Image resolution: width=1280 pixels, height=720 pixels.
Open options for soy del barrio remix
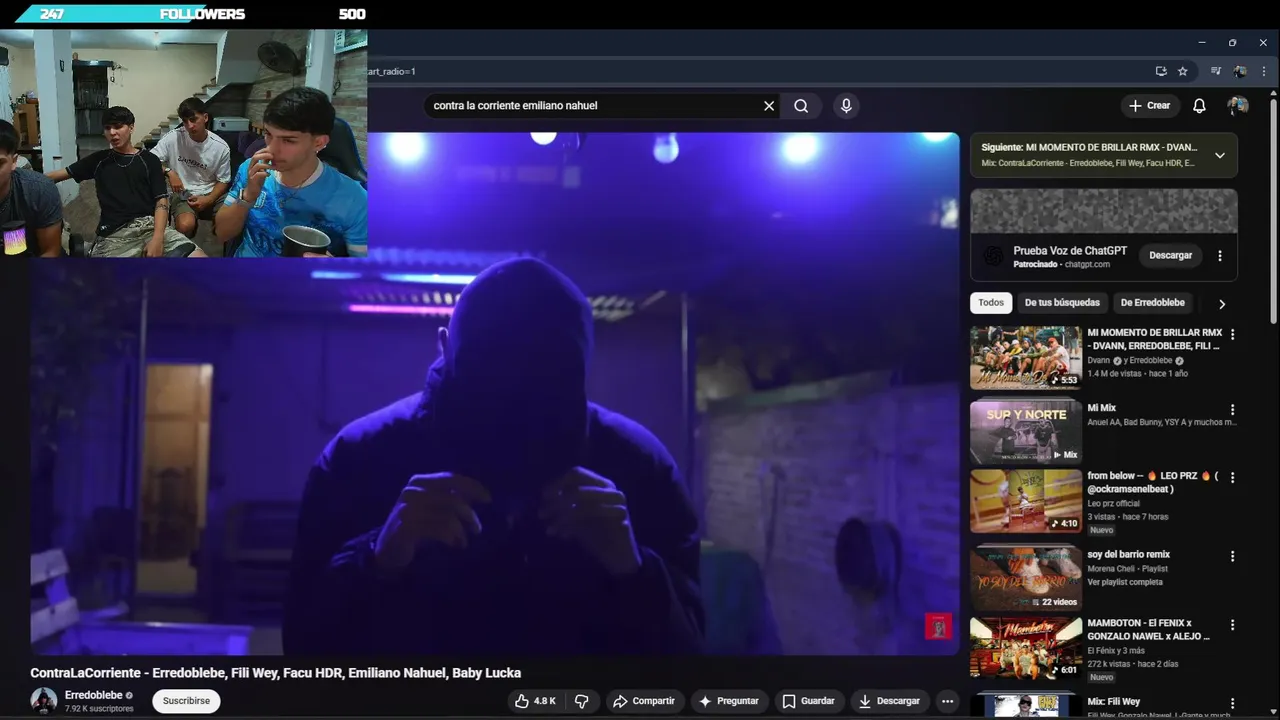(x=1232, y=556)
